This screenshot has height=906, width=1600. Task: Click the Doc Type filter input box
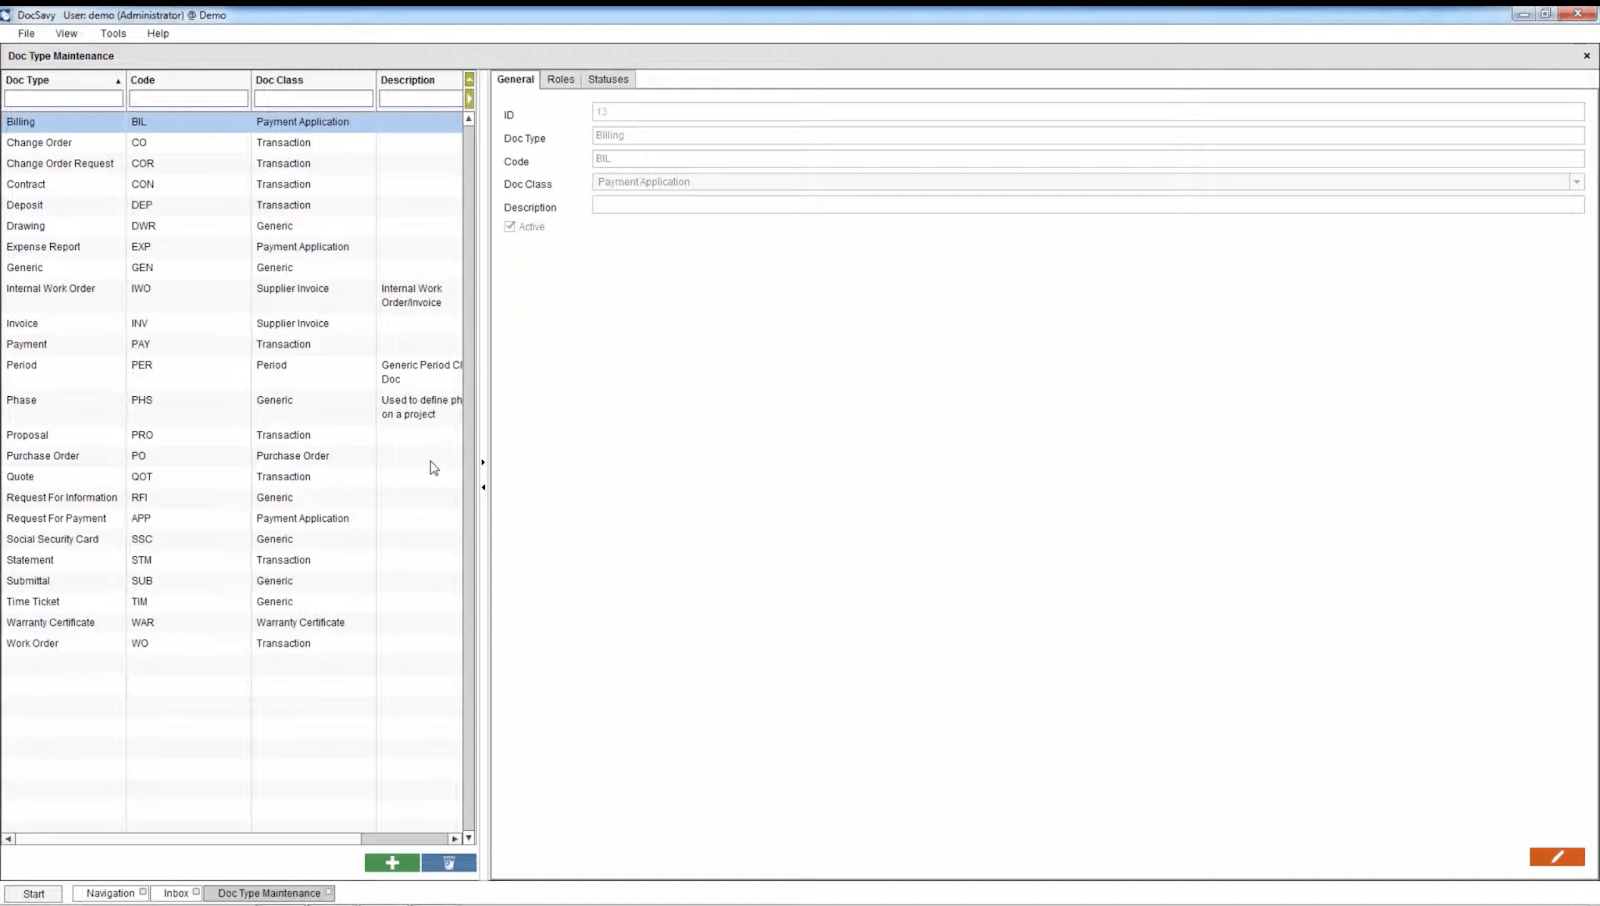point(63,98)
